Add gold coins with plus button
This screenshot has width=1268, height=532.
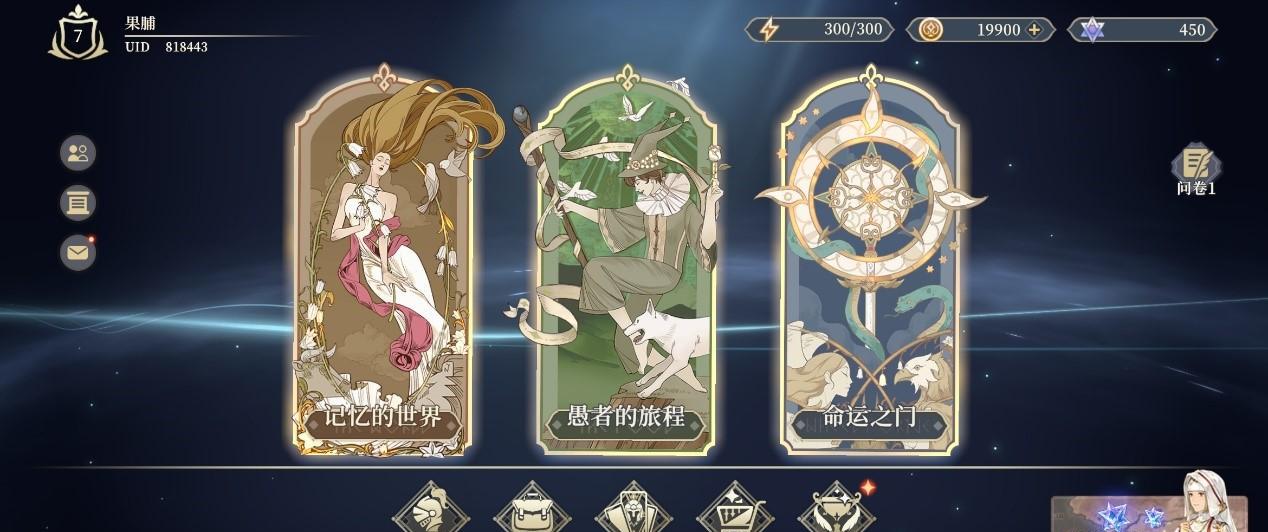coord(1034,29)
